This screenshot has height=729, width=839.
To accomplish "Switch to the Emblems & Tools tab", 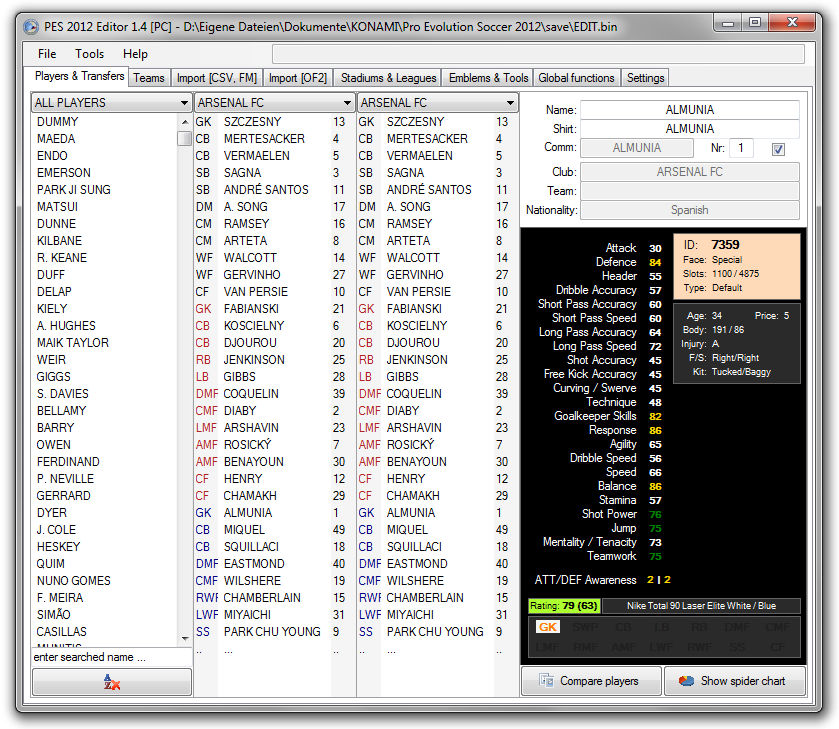I will pos(488,78).
